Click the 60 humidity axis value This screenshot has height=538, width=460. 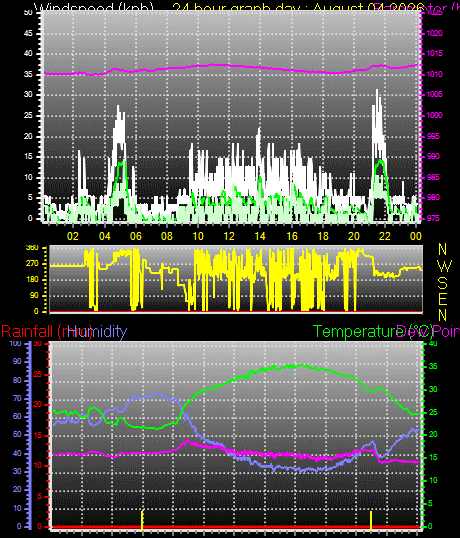tap(17, 417)
